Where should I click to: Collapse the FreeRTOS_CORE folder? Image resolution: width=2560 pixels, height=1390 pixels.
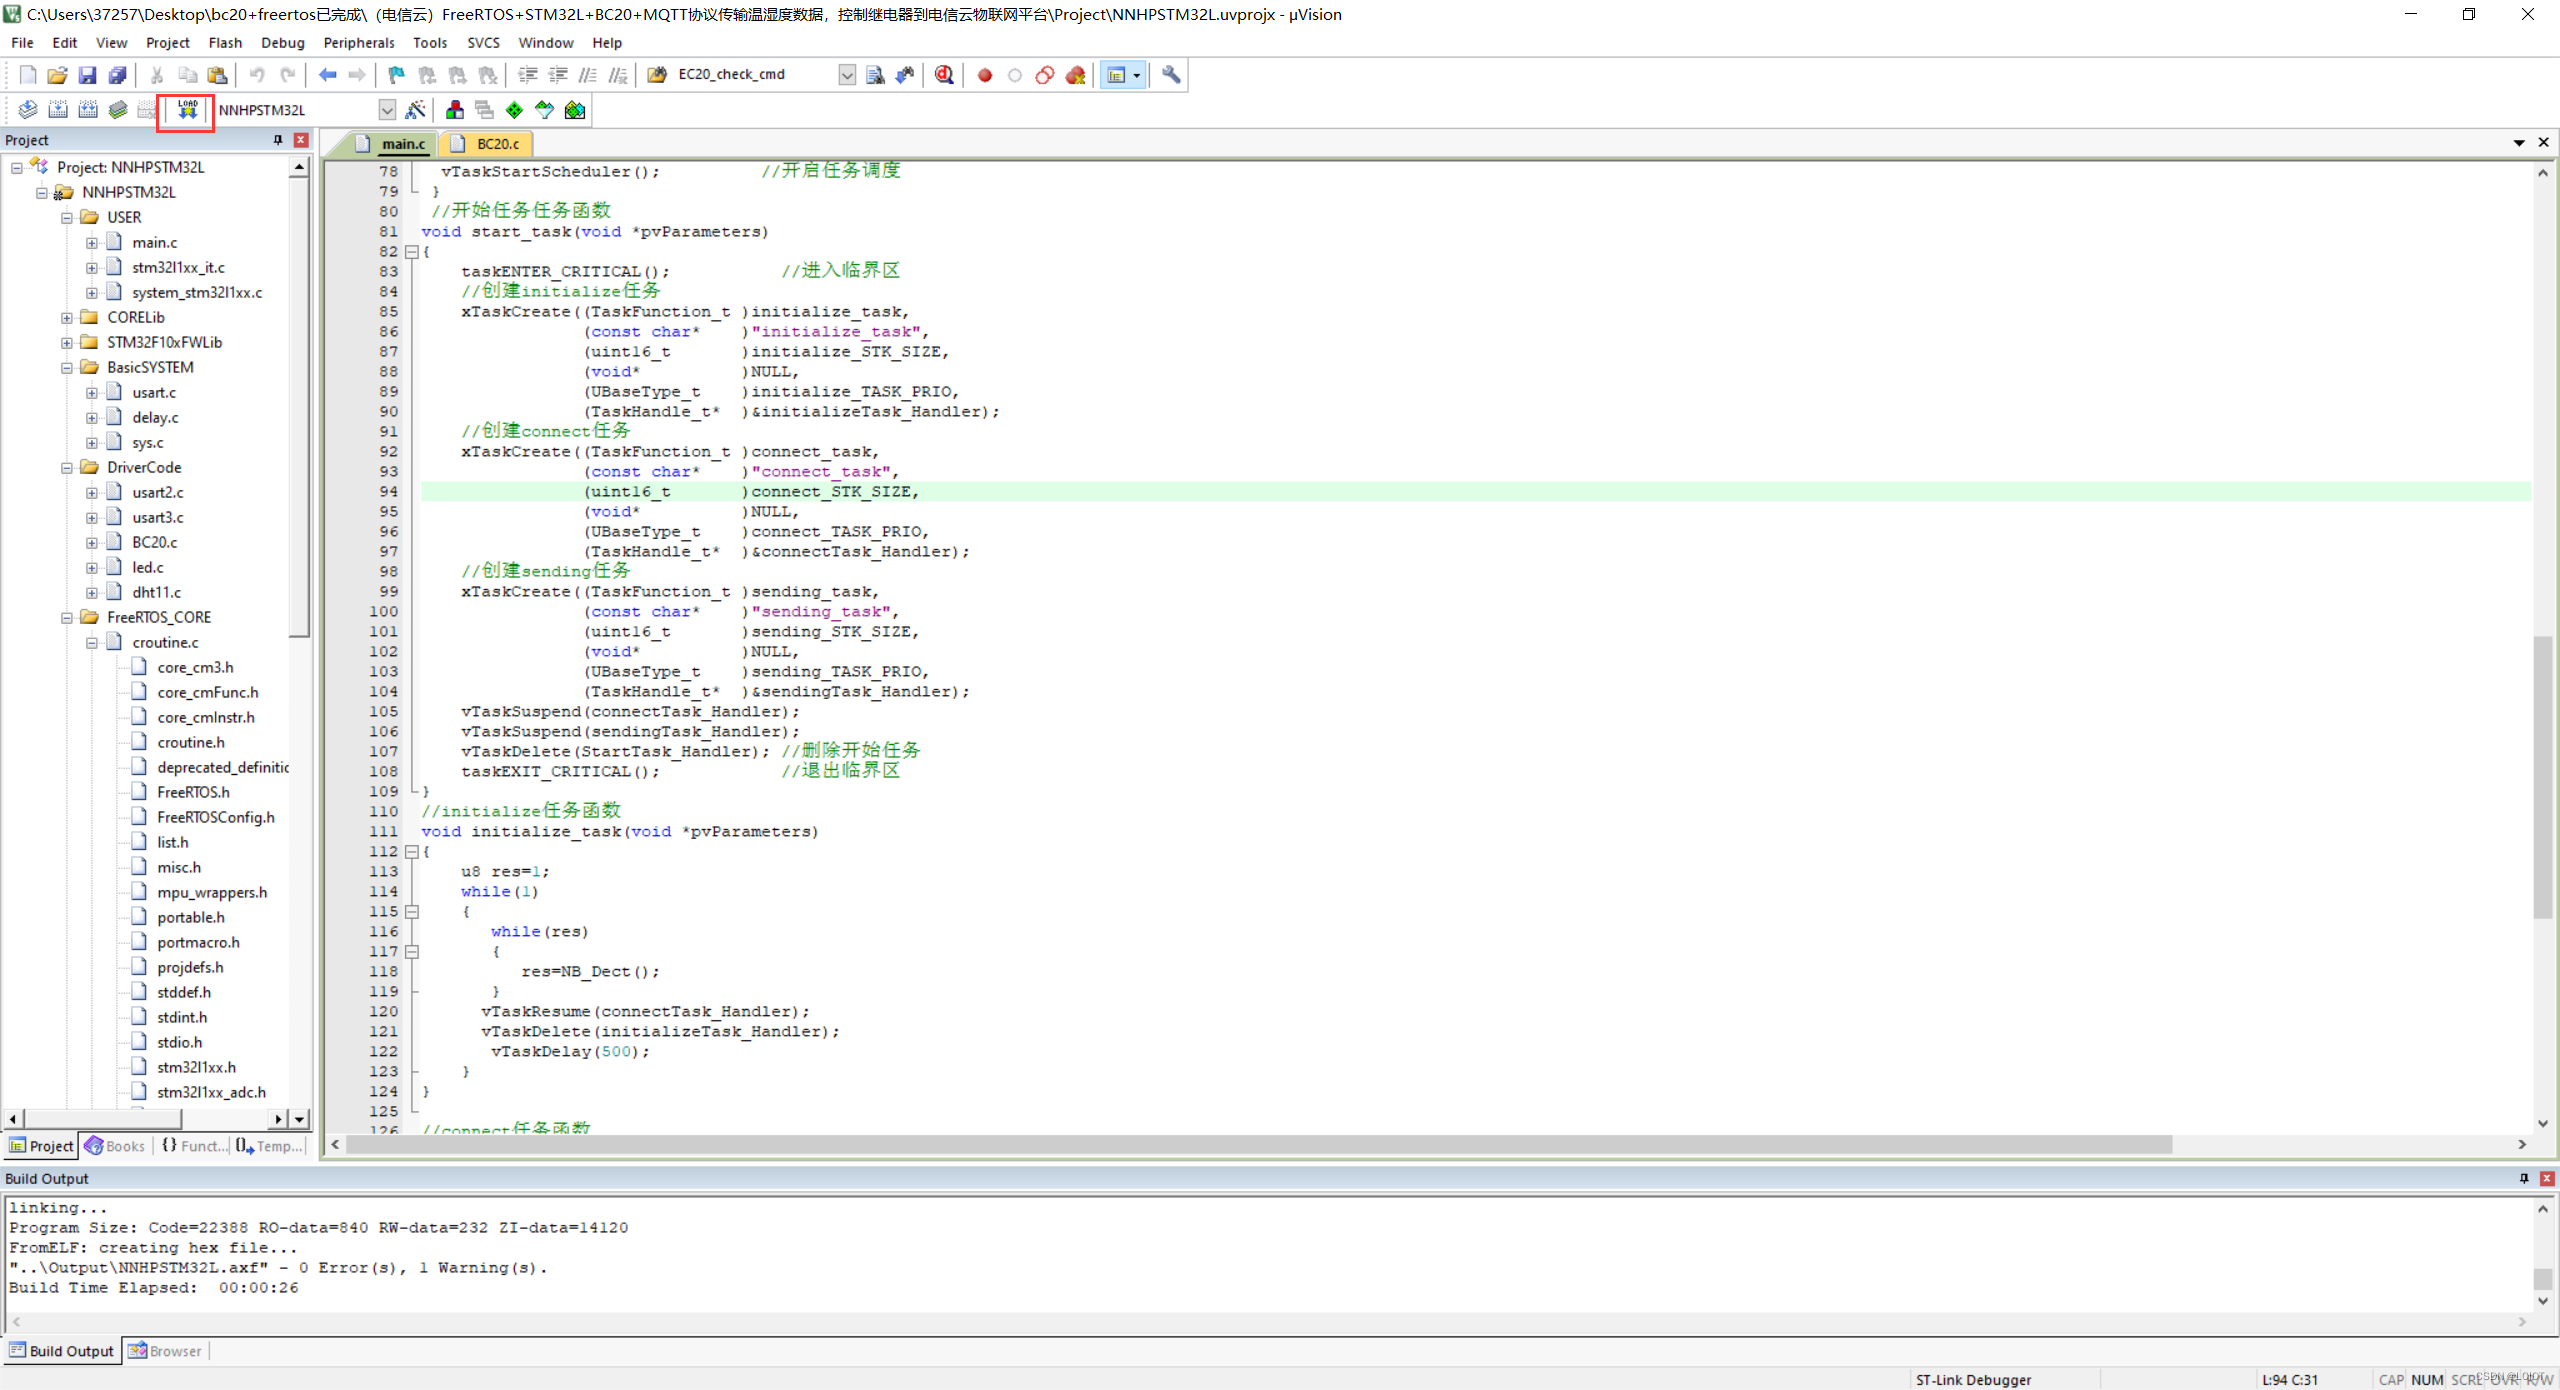click(x=67, y=617)
